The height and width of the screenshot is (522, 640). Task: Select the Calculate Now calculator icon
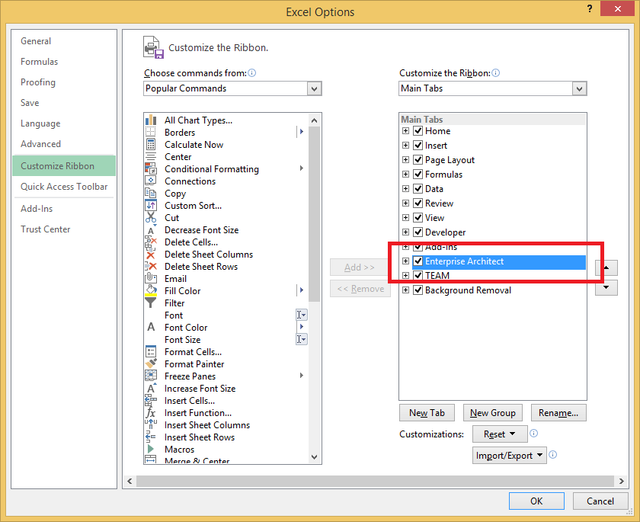151,144
